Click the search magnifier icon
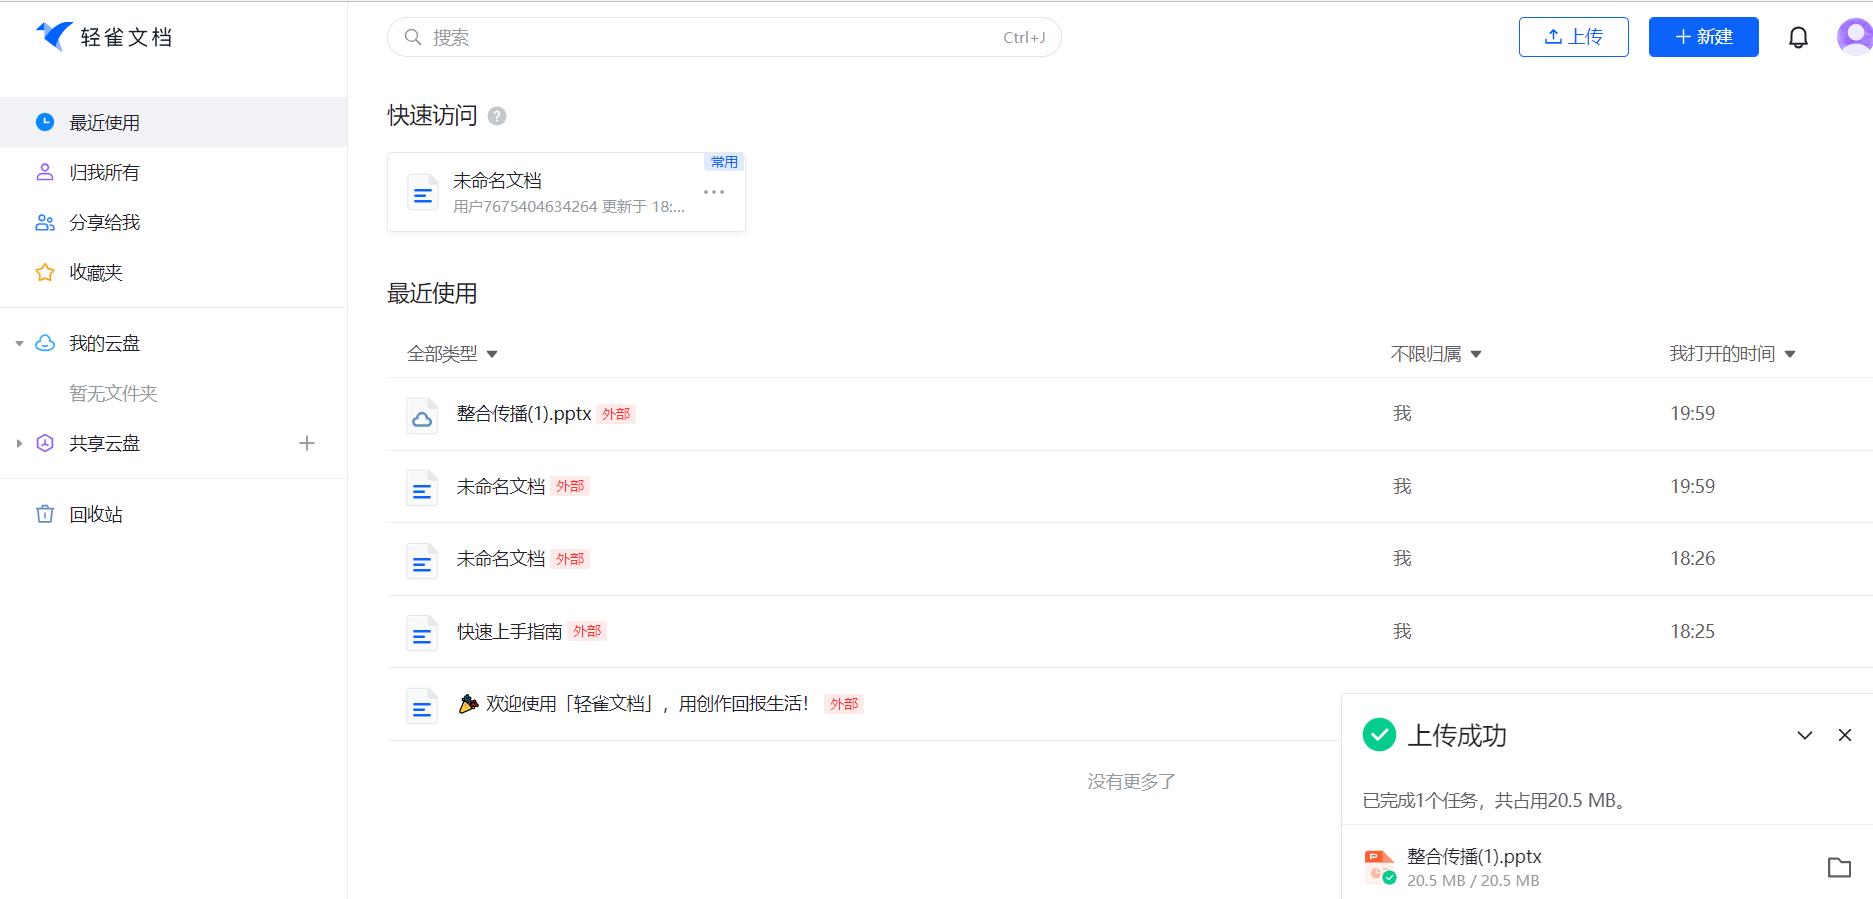This screenshot has height=899, width=1873. tap(412, 37)
